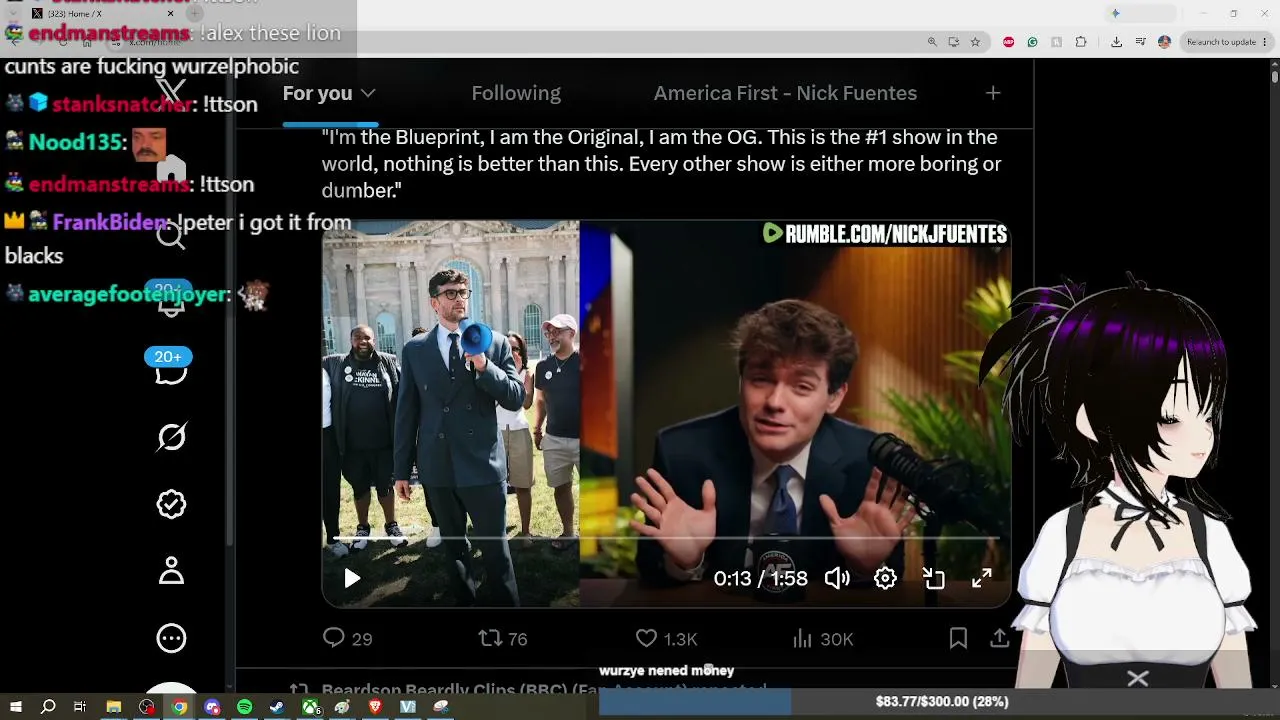The width and height of the screenshot is (1280, 720).
Task: Open video settings gear
Action: (x=885, y=578)
